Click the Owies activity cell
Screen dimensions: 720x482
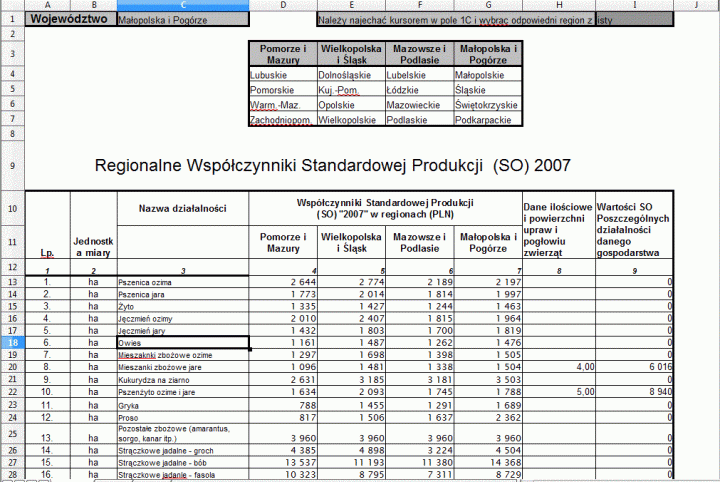tap(181, 342)
